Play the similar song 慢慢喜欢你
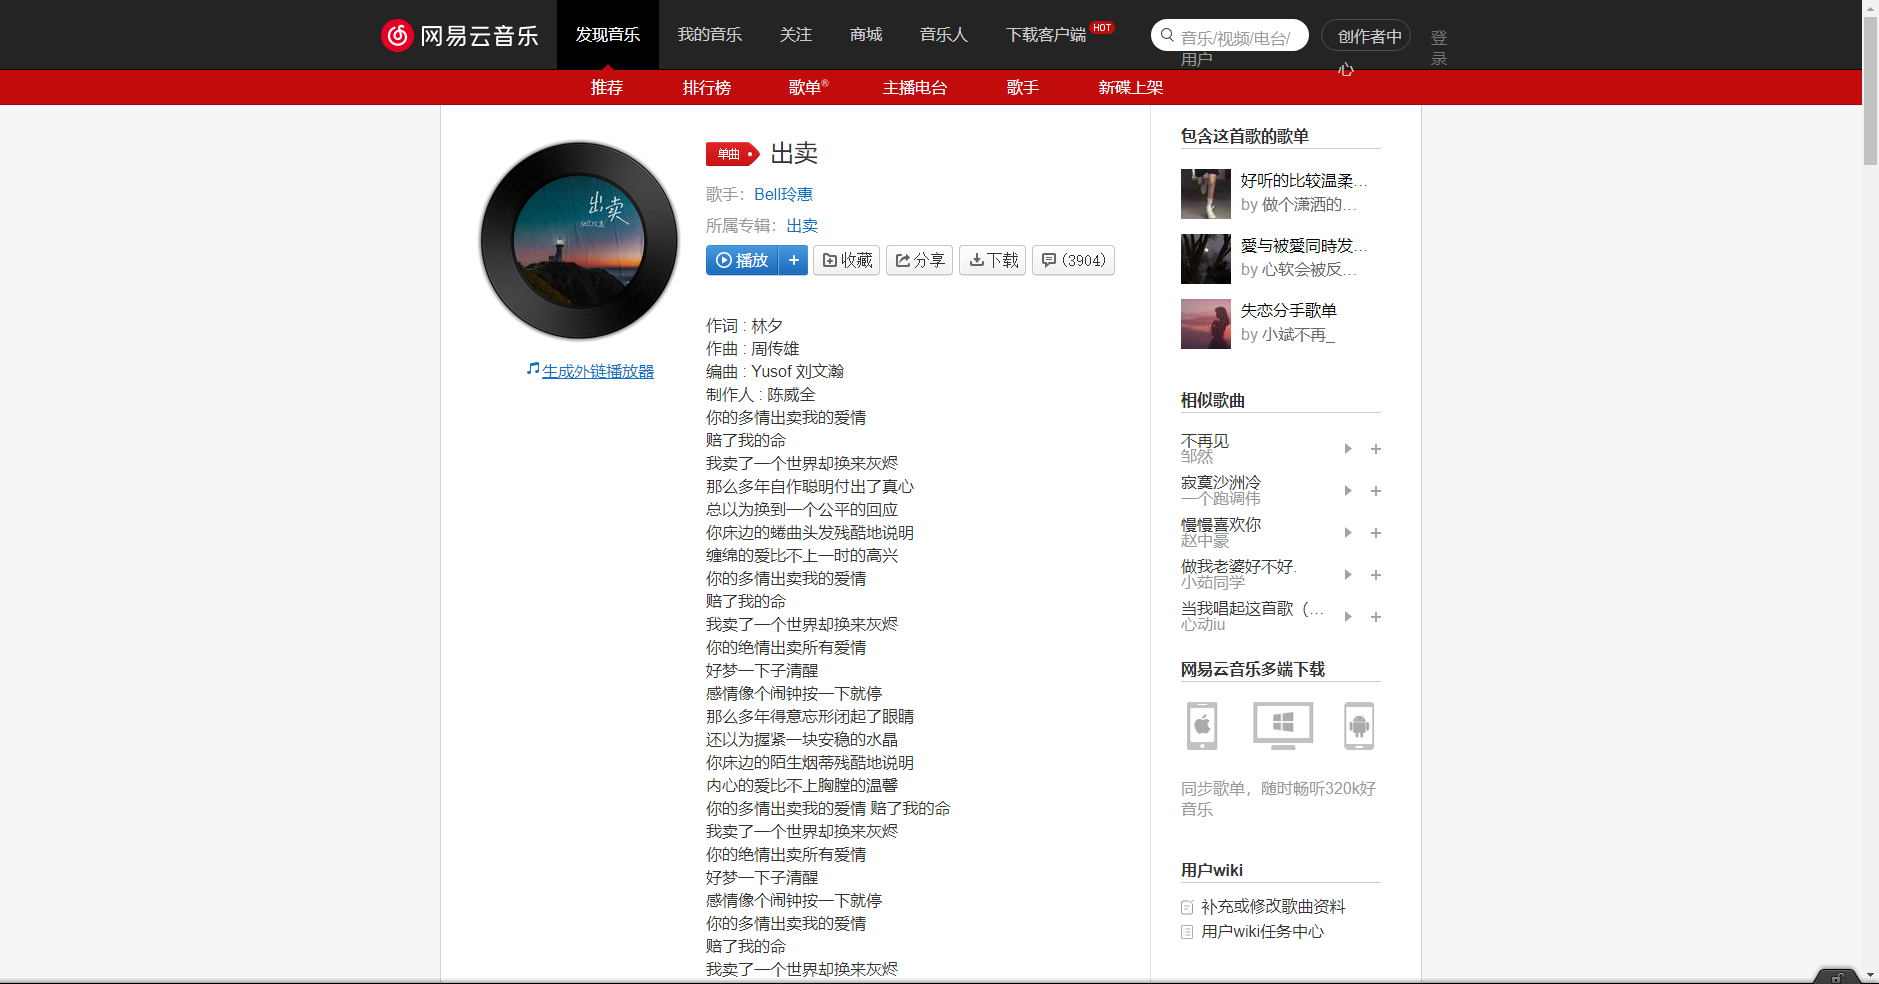Screen dimensions: 1879x984 (1347, 533)
